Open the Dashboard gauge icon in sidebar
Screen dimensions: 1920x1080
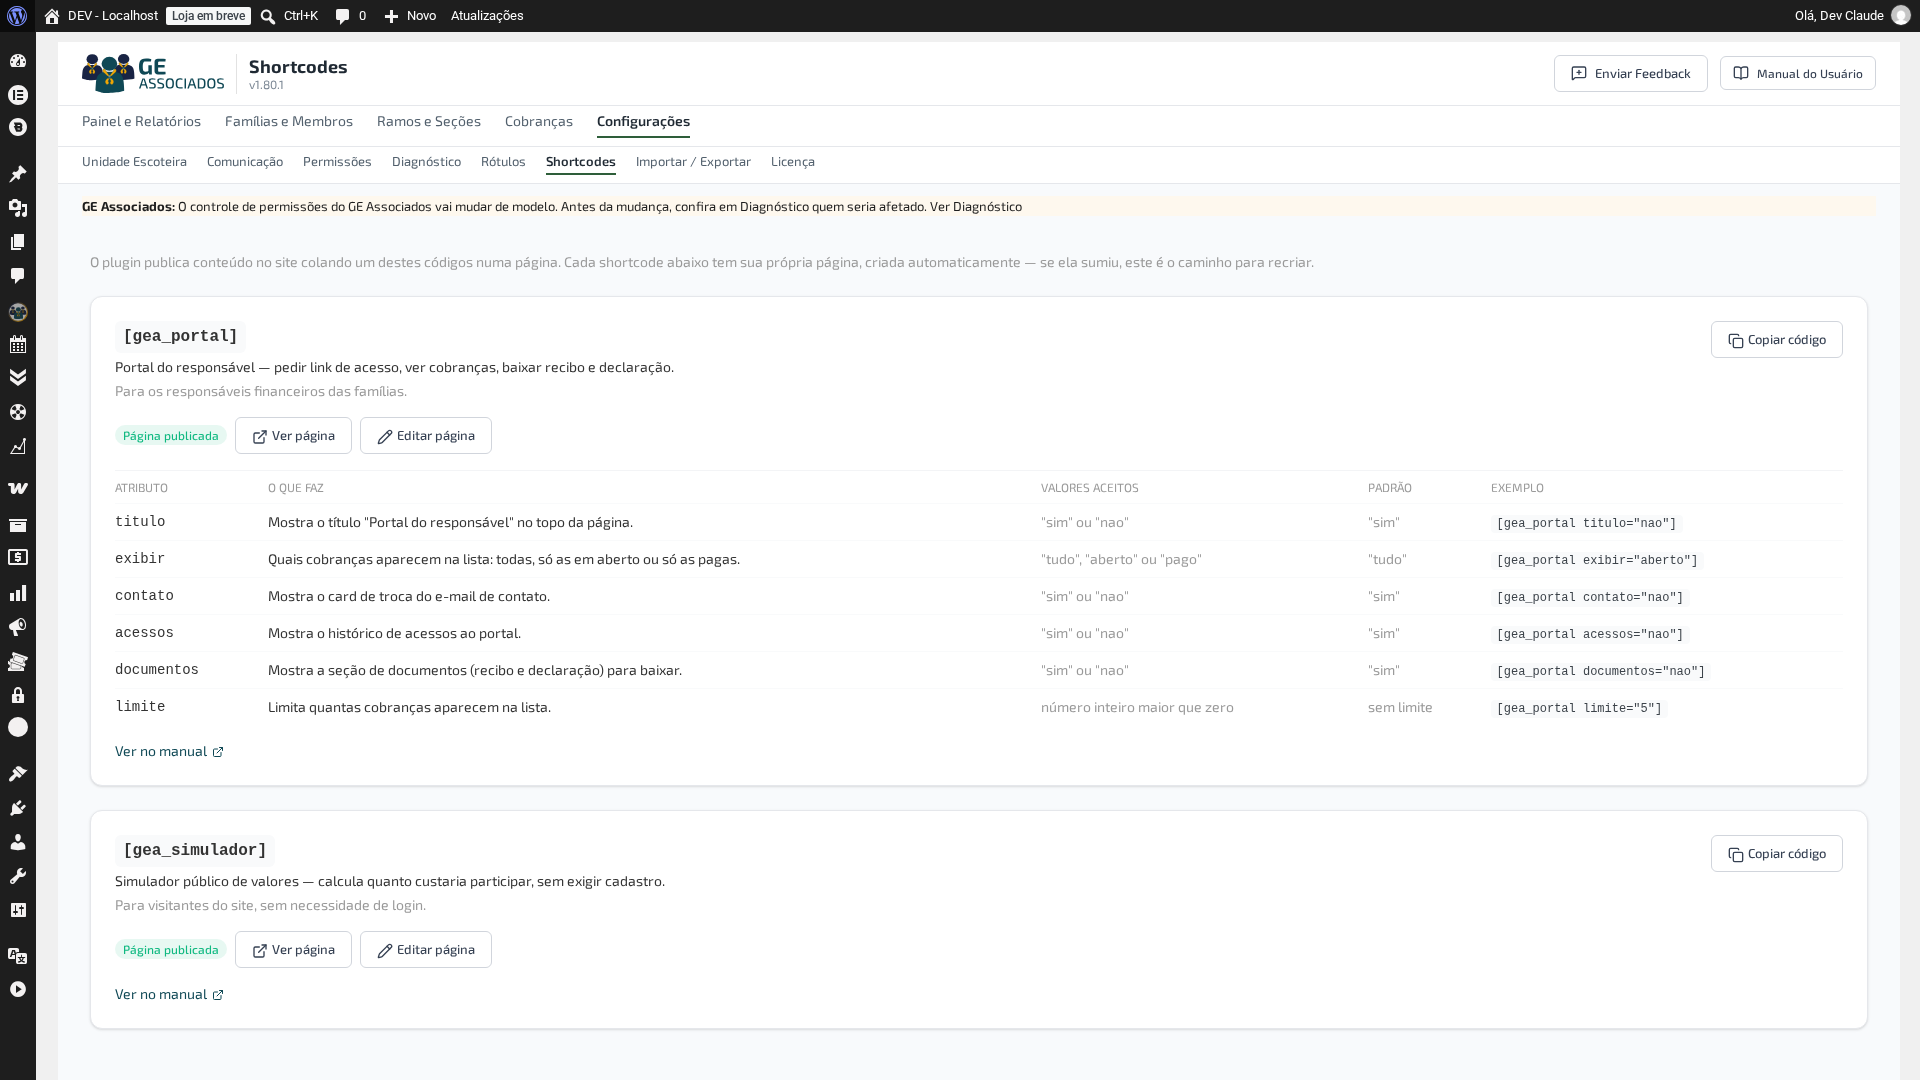tap(18, 61)
